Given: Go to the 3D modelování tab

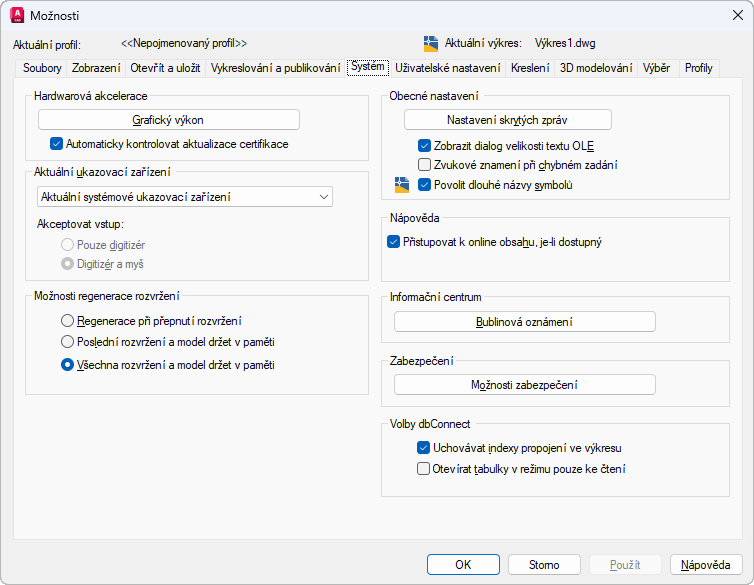Looking at the screenshot, I should tap(596, 68).
